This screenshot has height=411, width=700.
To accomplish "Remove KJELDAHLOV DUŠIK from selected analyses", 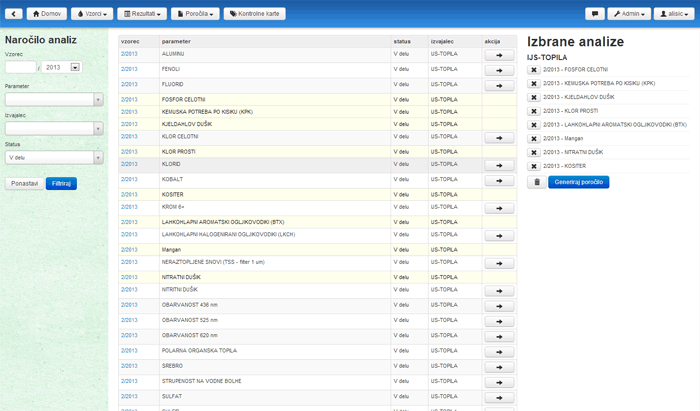I will 533,98.
